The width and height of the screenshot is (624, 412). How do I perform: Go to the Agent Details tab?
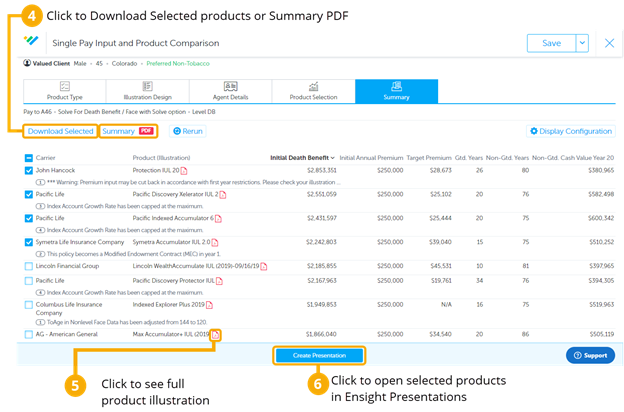pyautogui.click(x=230, y=91)
